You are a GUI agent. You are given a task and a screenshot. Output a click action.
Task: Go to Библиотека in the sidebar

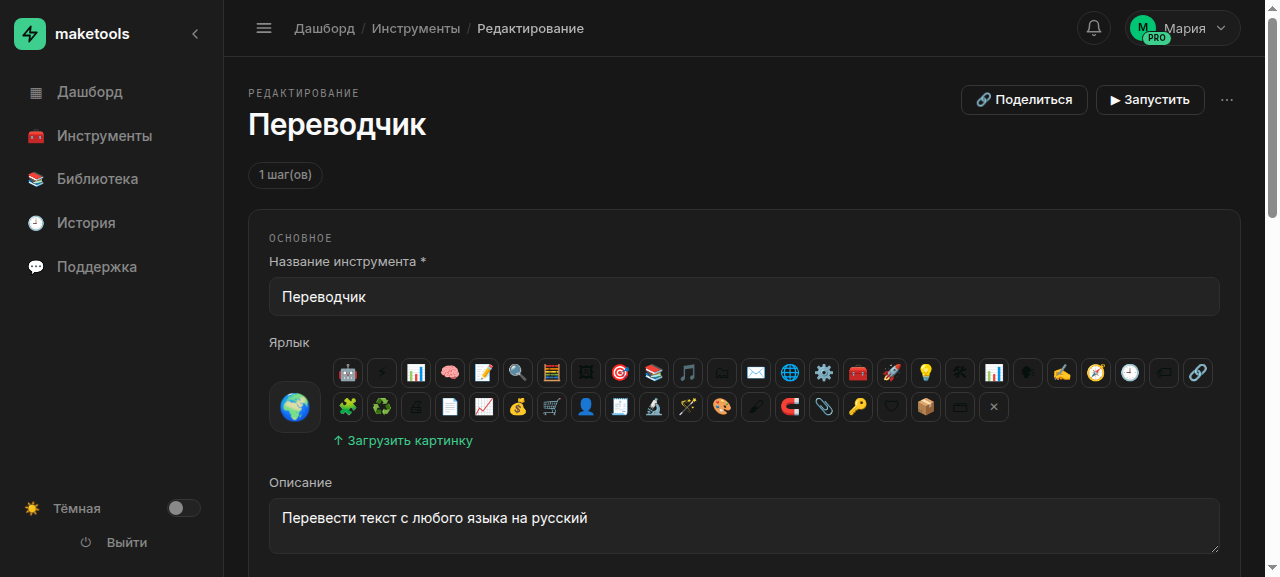click(x=111, y=179)
